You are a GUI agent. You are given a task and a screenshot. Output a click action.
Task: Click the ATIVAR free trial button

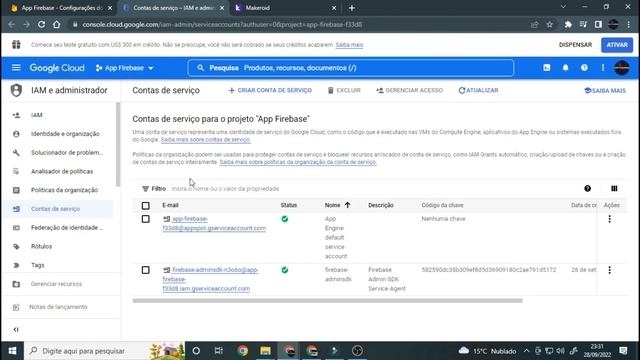(617, 44)
